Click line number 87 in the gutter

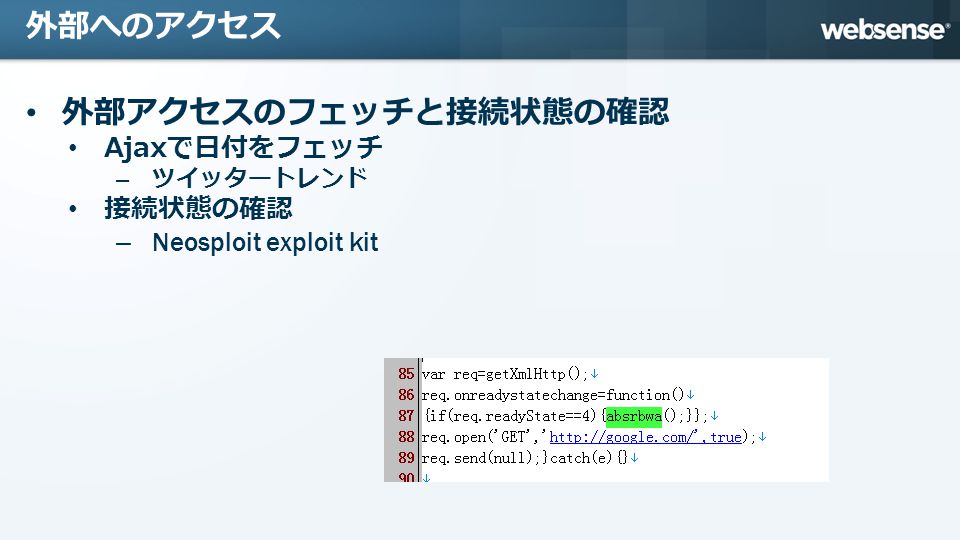[406, 416]
